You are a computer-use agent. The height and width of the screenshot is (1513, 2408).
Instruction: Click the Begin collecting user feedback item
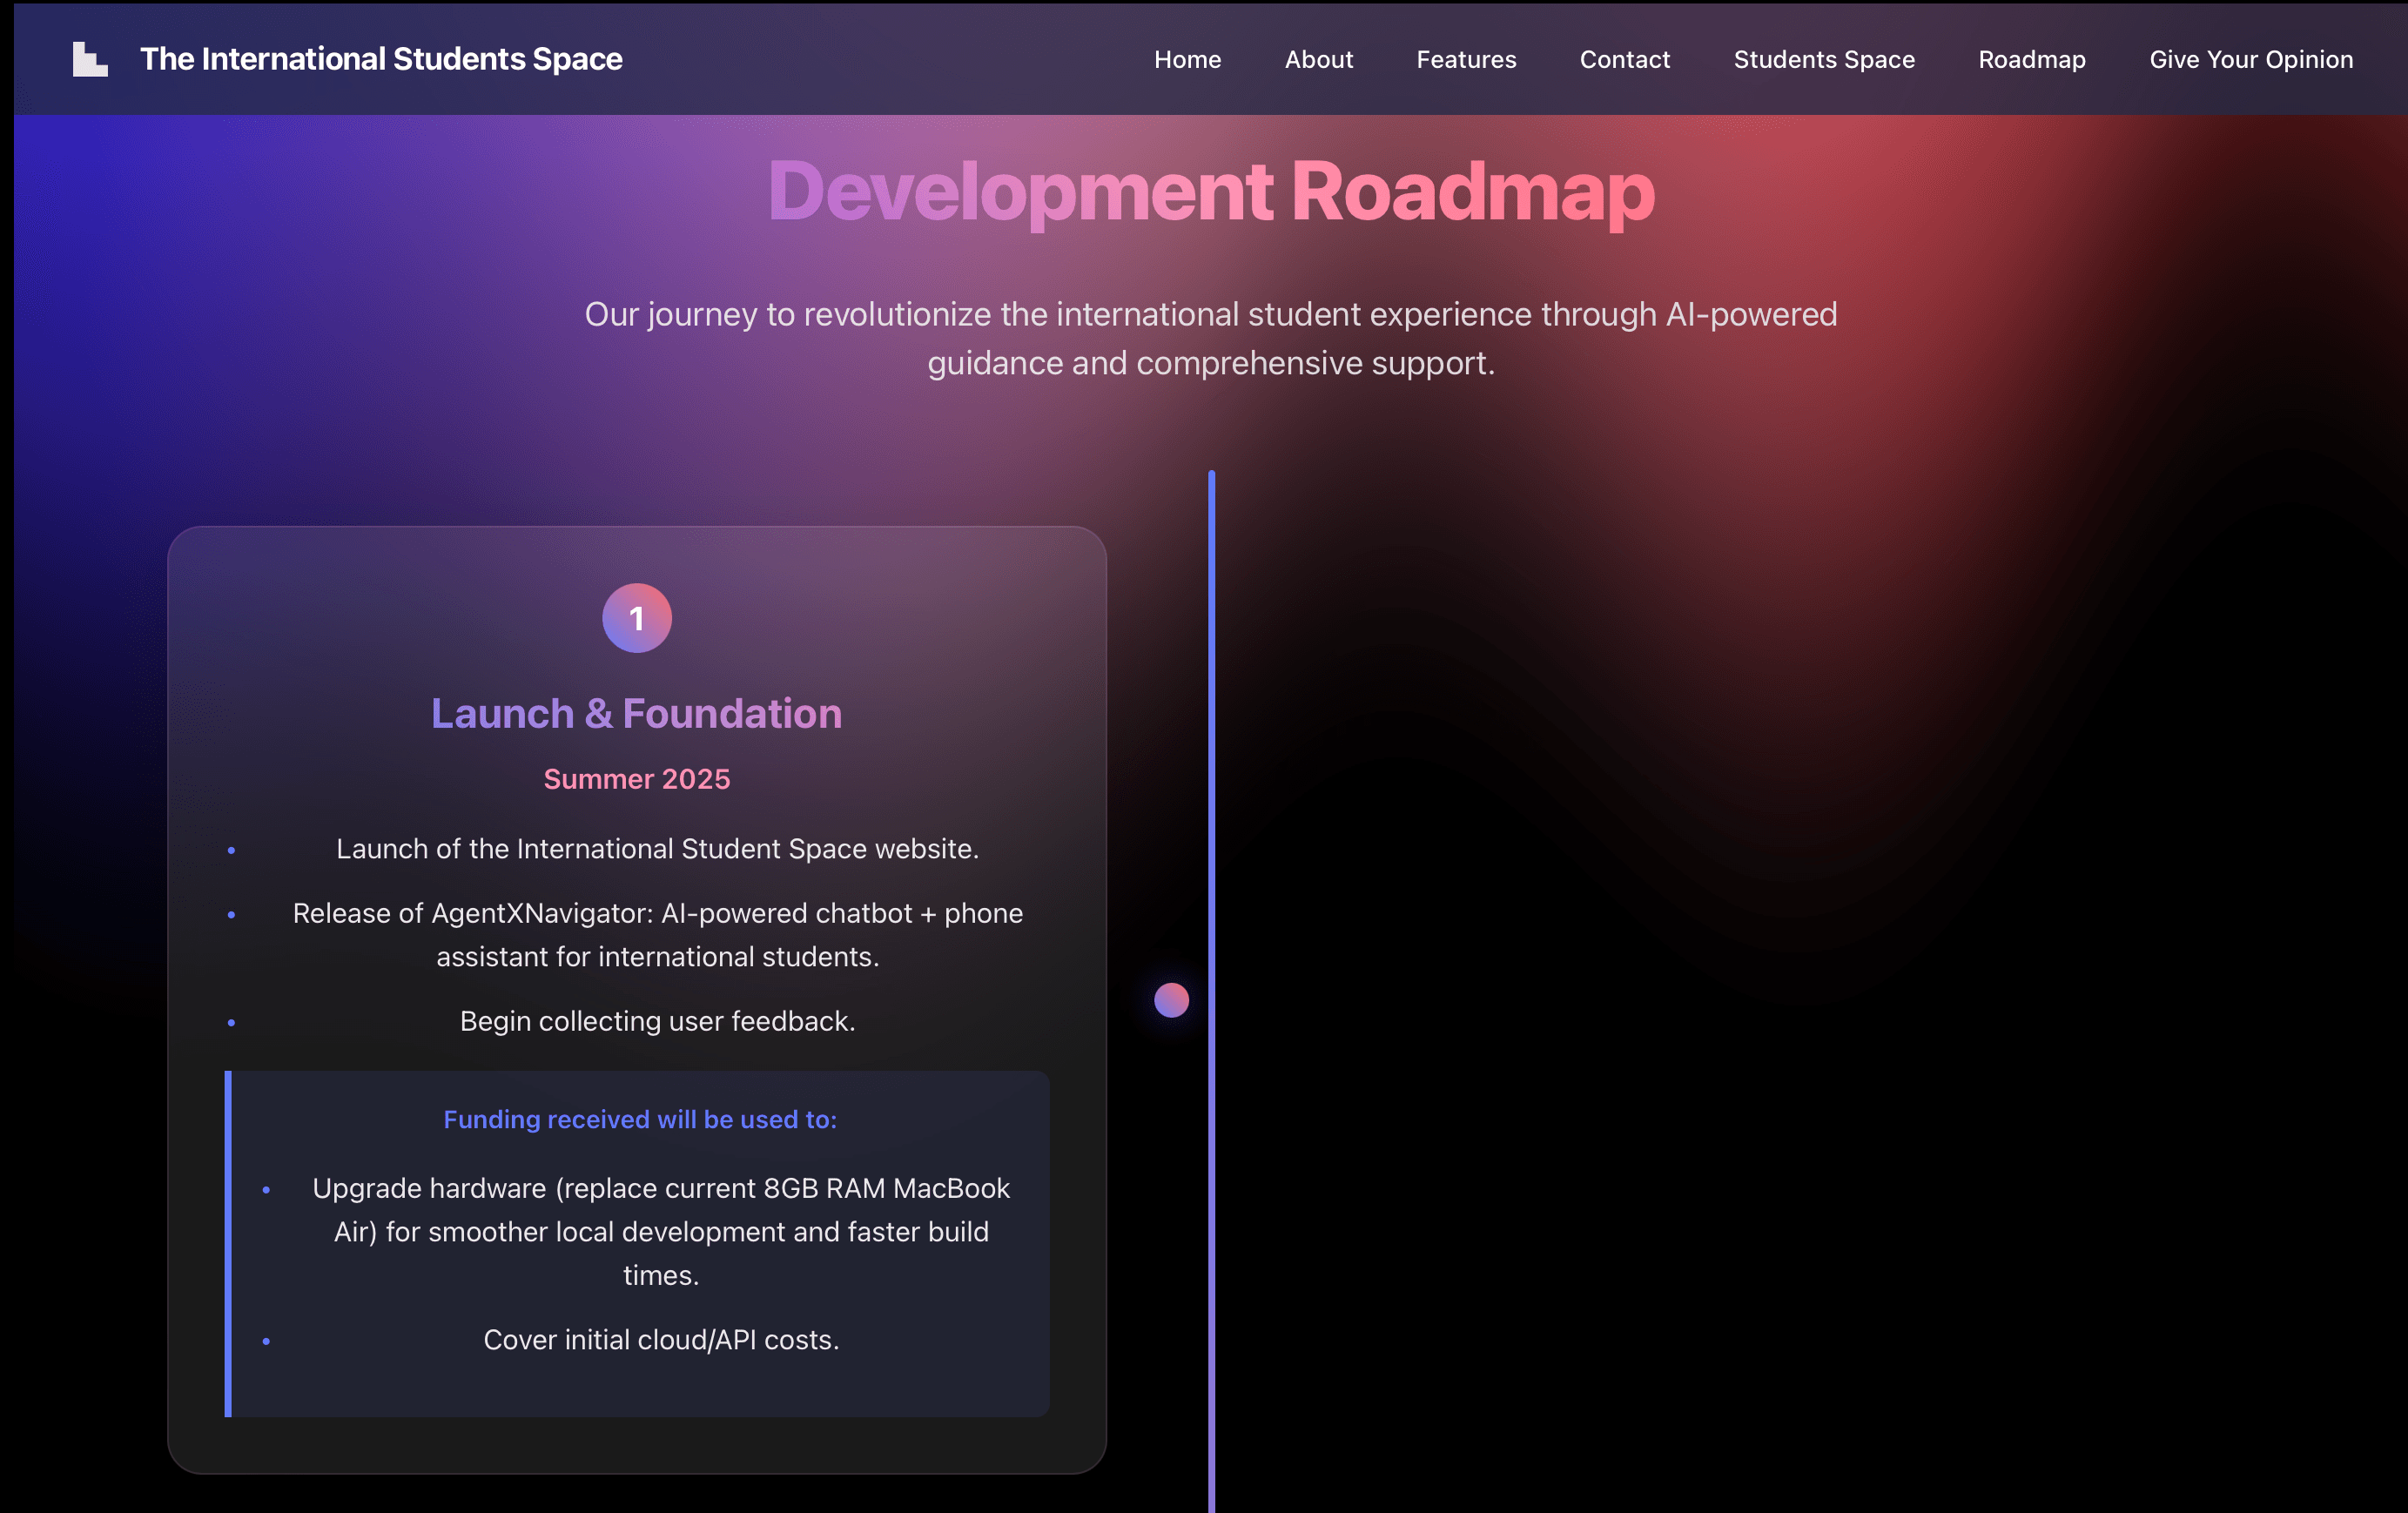pyautogui.click(x=658, y=1021)
